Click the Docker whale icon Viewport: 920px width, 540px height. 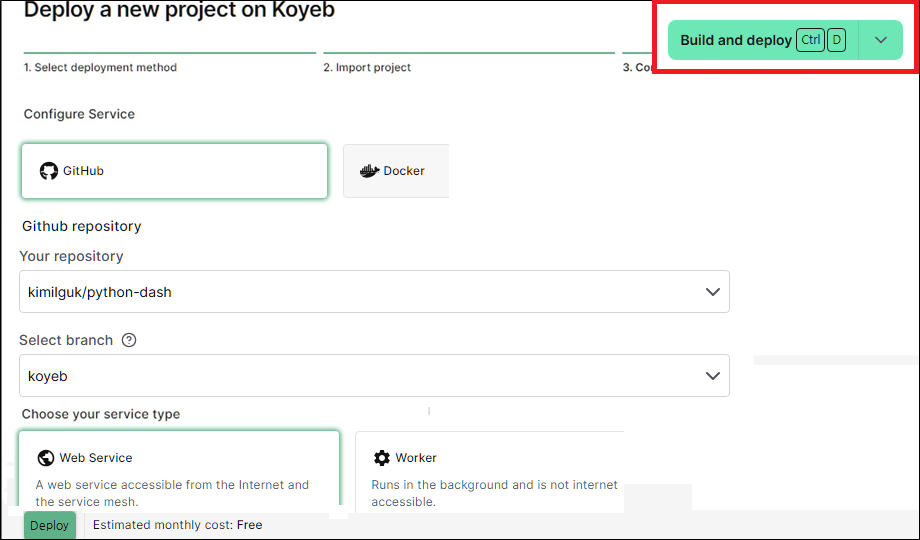(369, 171)
